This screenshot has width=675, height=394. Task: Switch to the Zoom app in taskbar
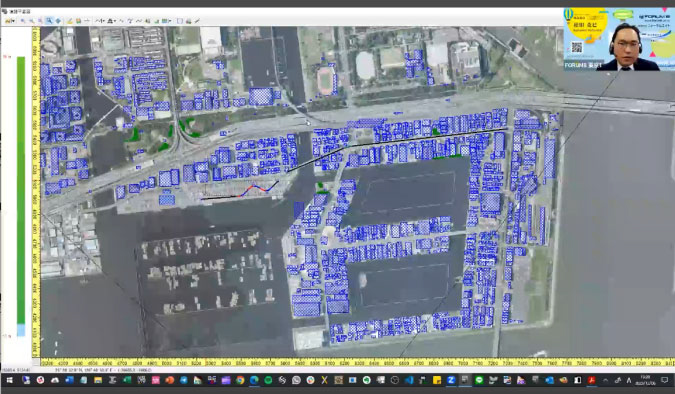pos(451,380)
